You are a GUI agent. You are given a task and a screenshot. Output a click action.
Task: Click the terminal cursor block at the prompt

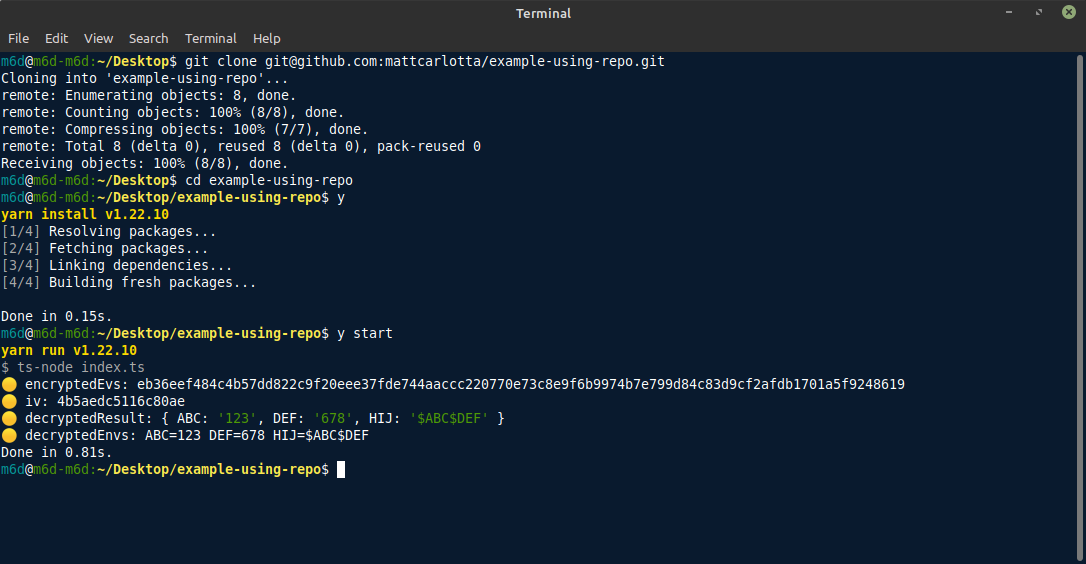[341, 470]
